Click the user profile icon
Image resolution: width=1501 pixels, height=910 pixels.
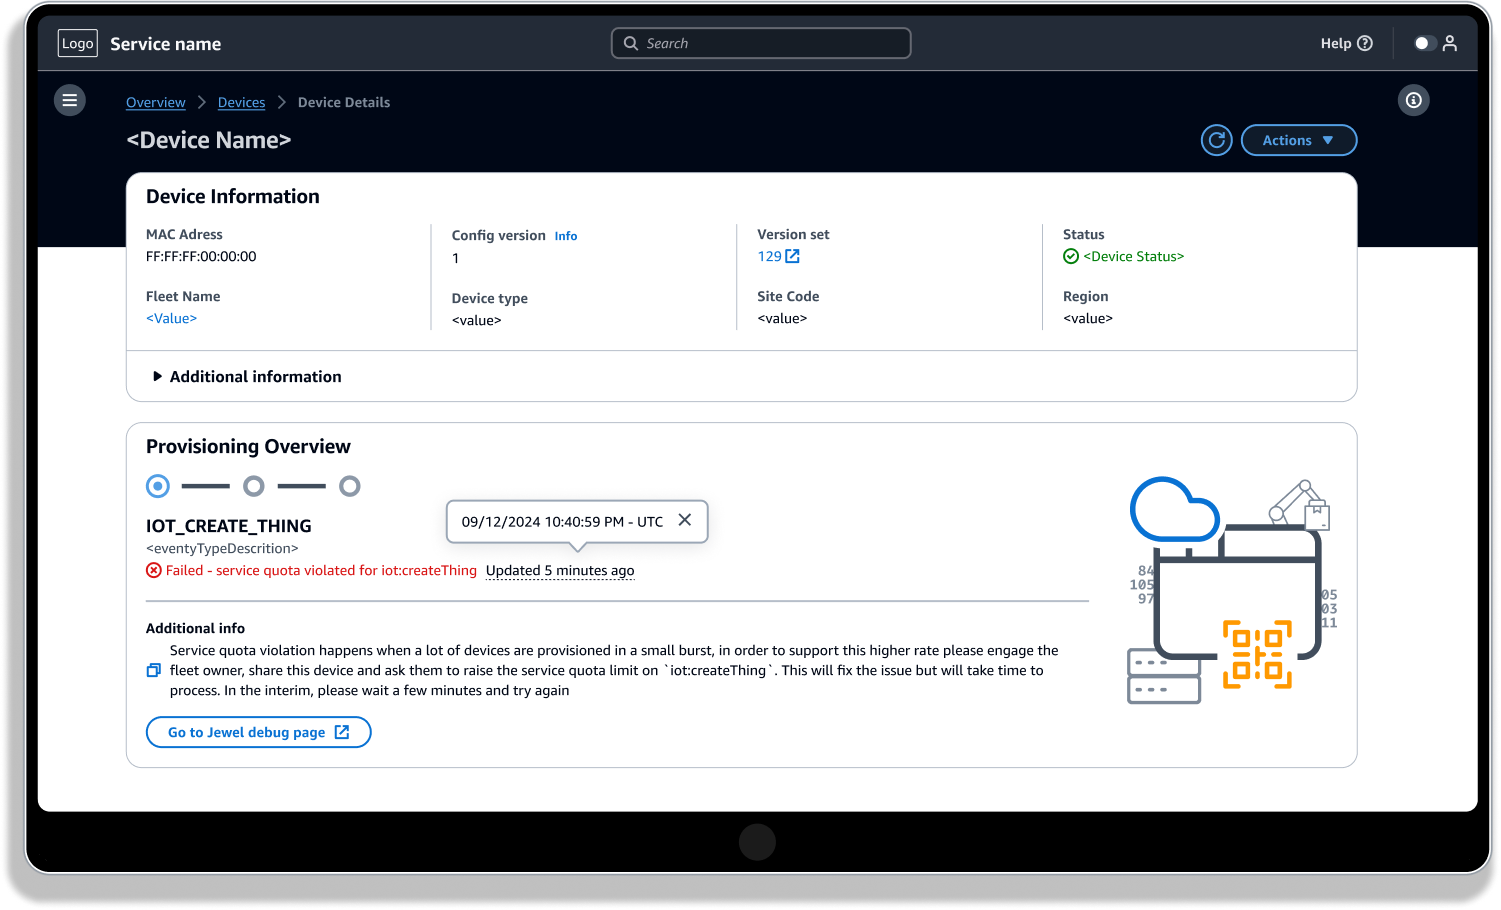1450,43
